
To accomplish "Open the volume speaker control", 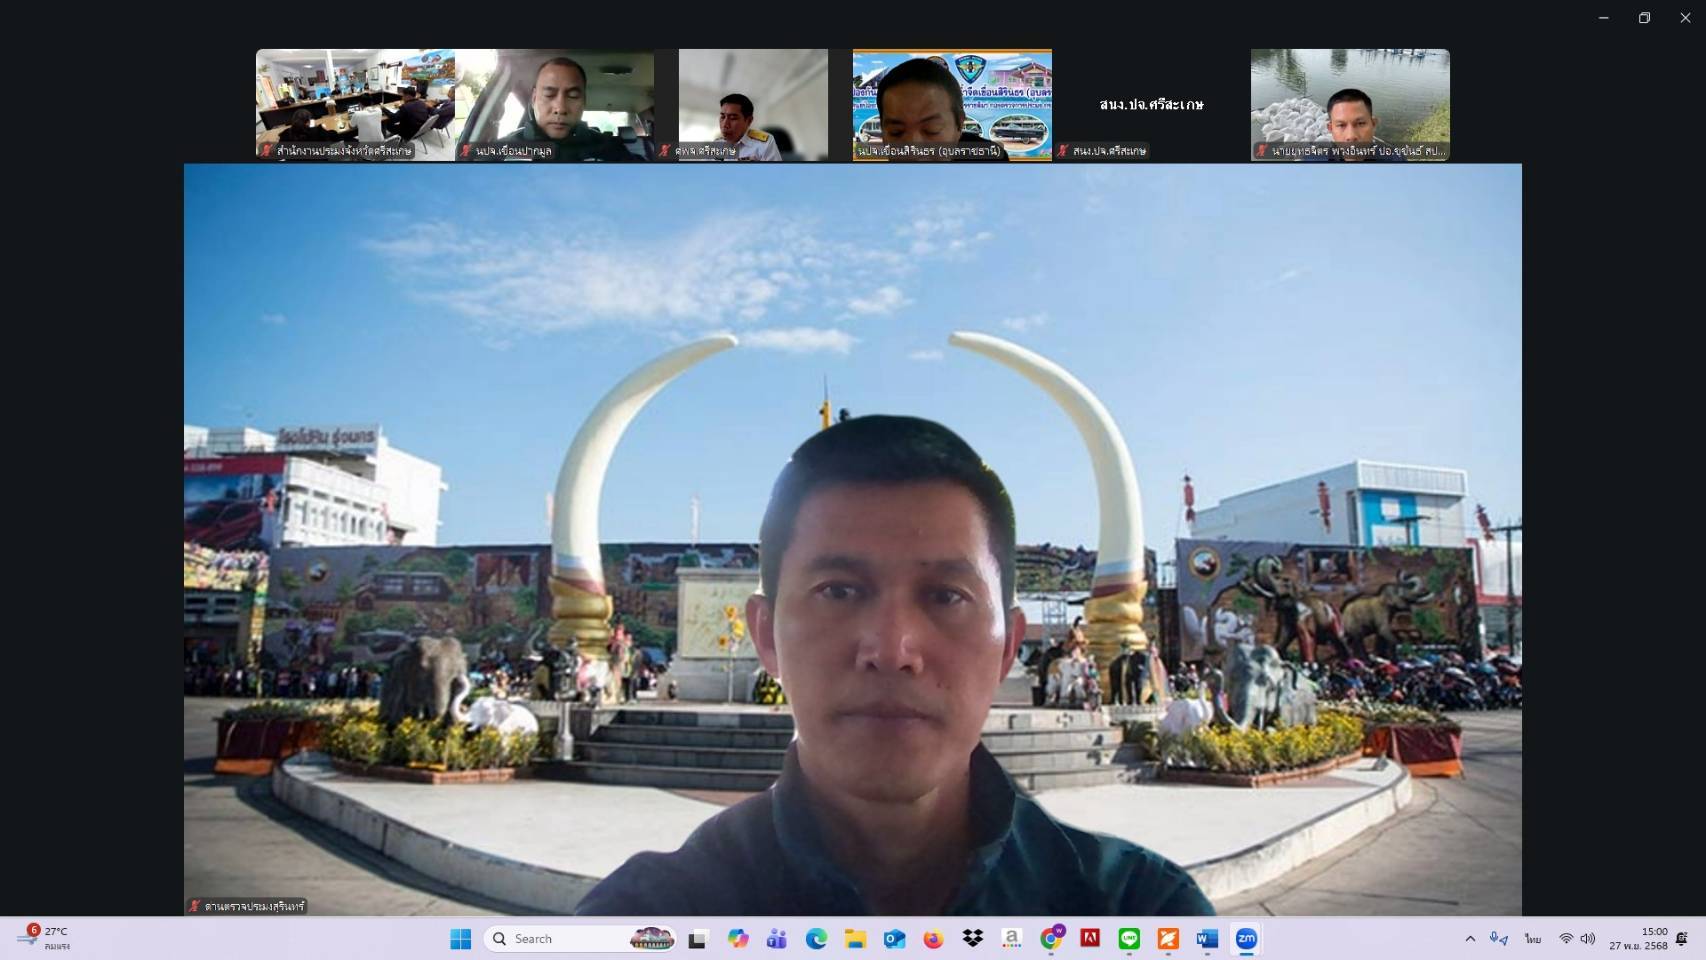I will (x=1588, y=939).
